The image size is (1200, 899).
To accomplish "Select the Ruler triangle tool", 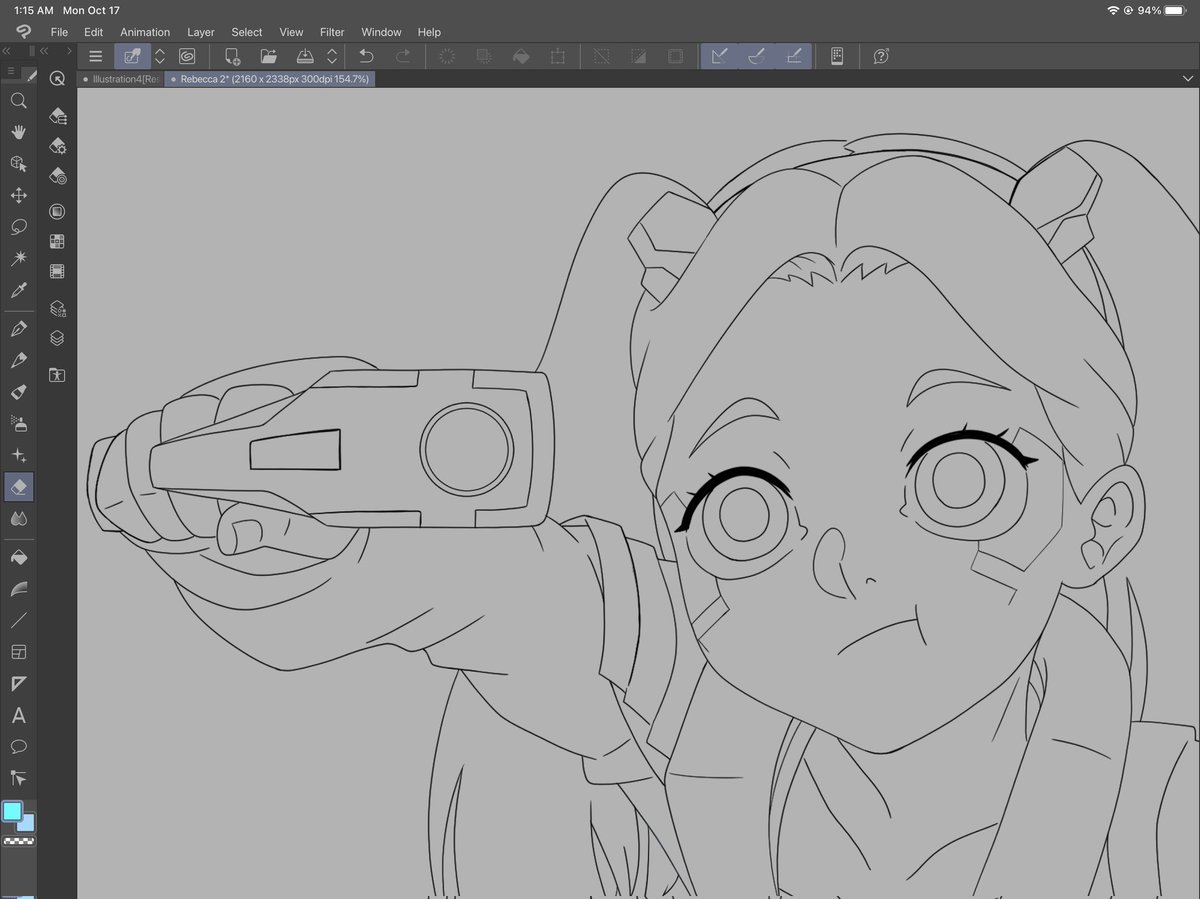I will tap(18, 684).
